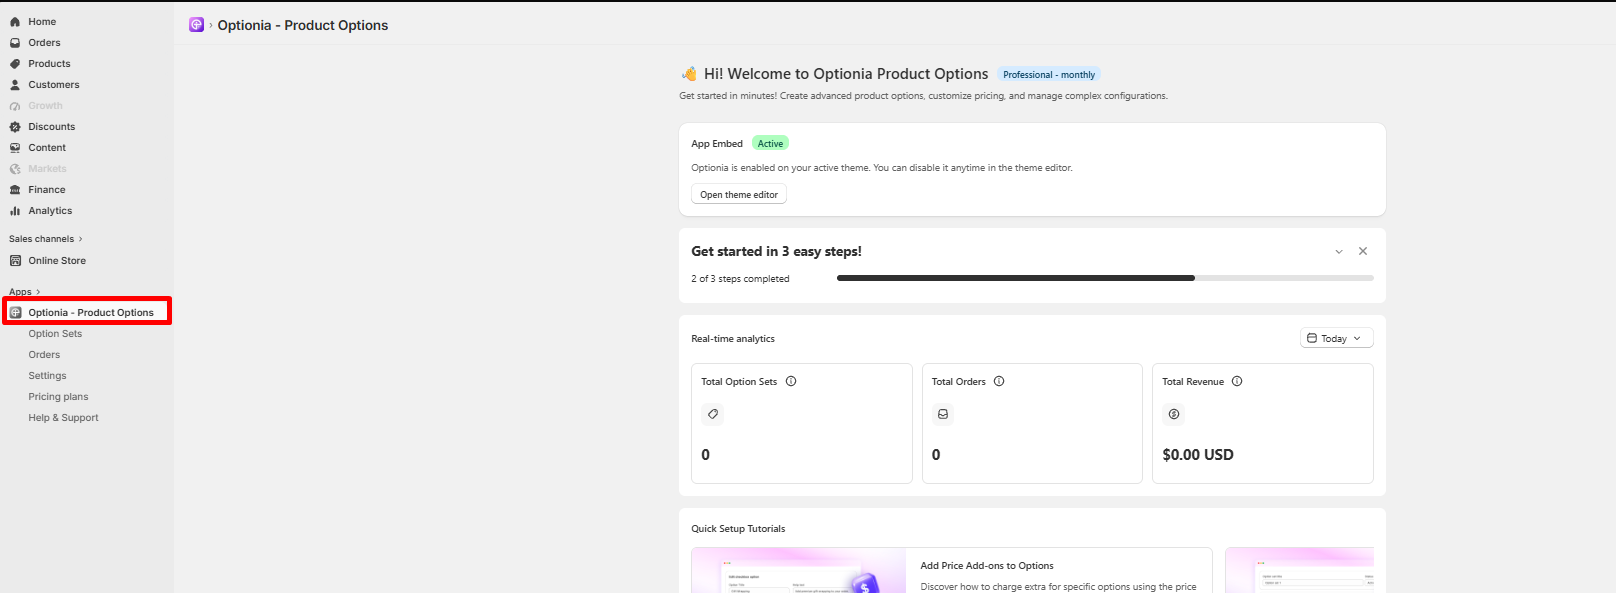Dismiss the Get started steps card
This screenshot has width=1616, height=593.
[1363, 251]
